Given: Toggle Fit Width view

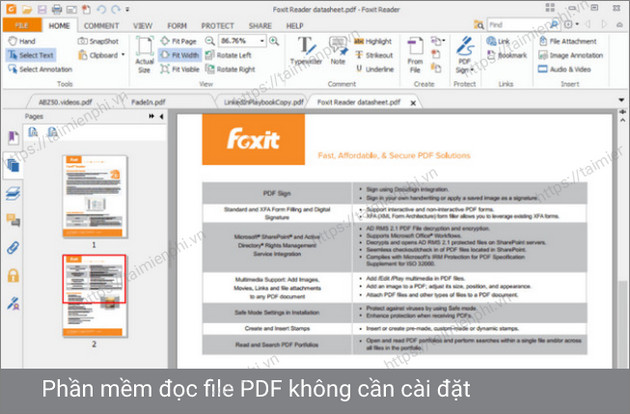Looking at the screenshot, I should 180,55.
